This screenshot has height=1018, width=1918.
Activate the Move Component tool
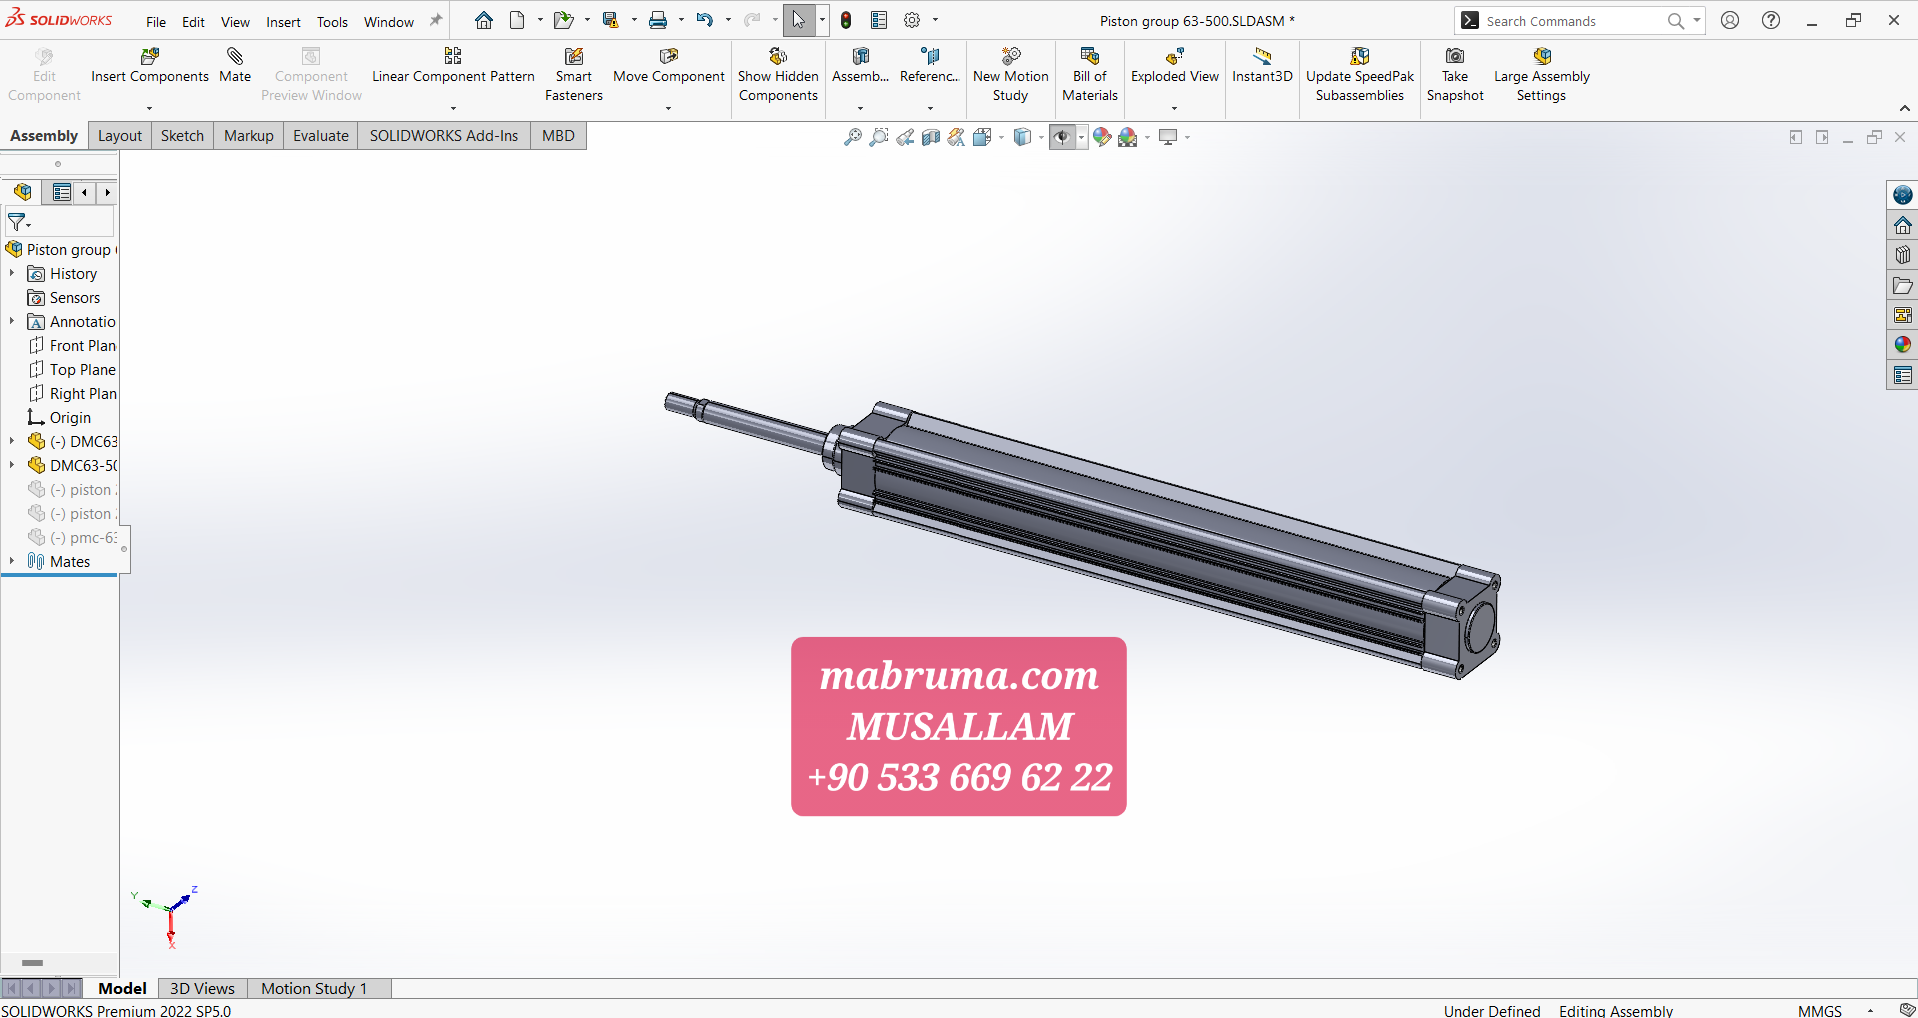(x=668, y=66)
